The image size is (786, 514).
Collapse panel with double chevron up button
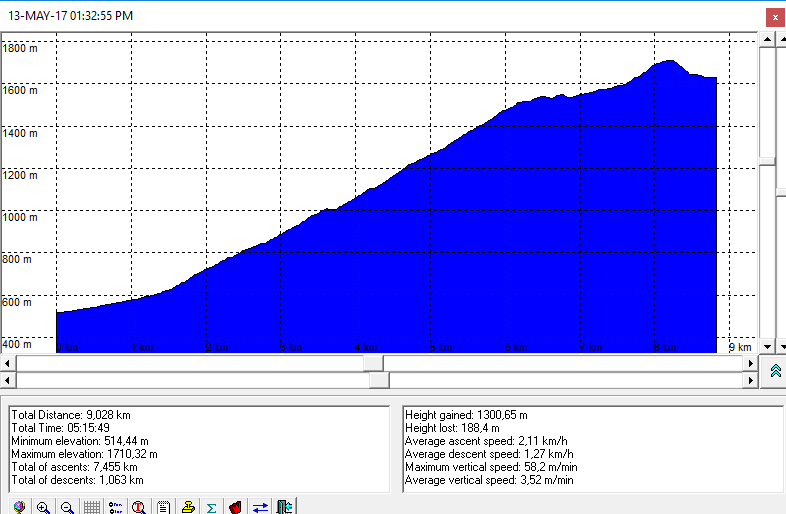(x=775, y=371)
